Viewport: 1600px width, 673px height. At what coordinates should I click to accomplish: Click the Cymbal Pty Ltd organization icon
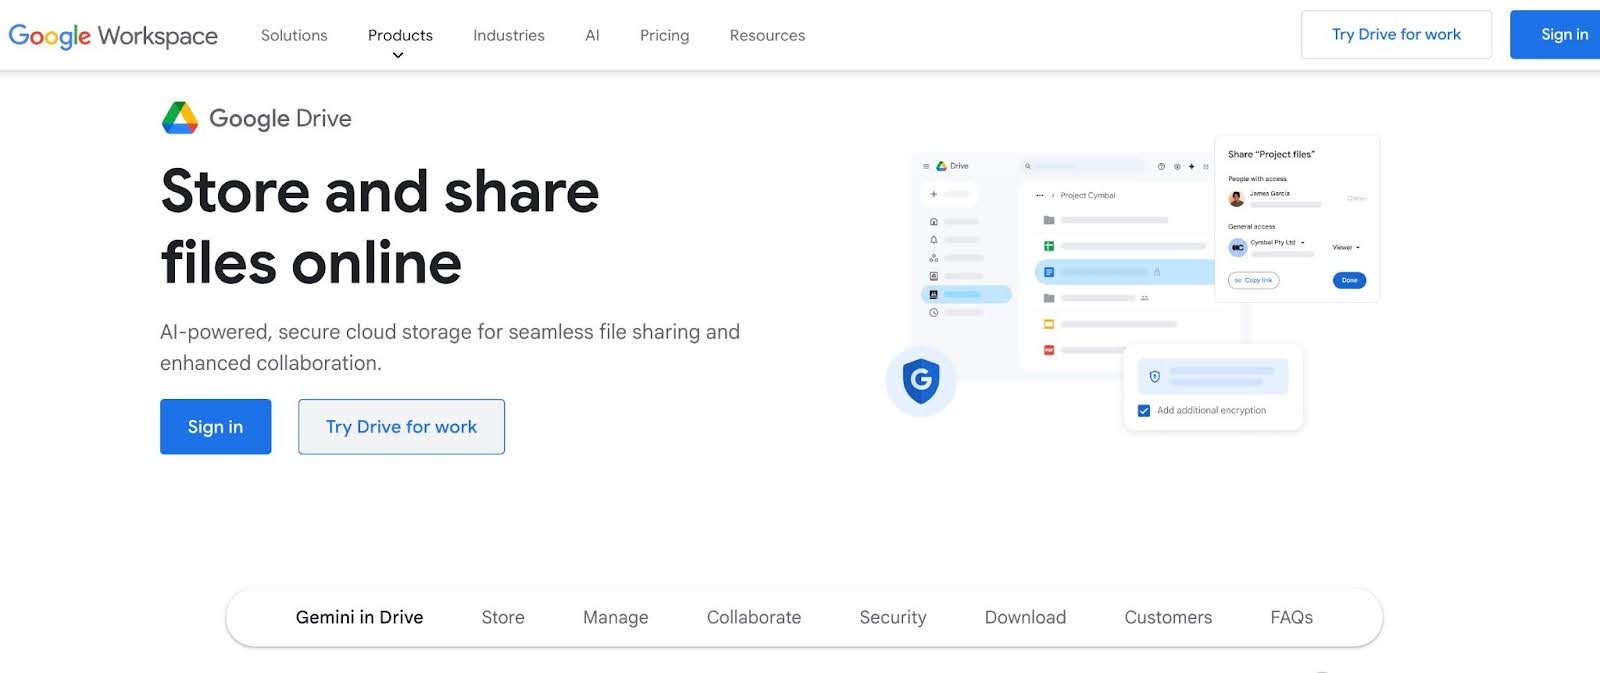[1238, 247]
